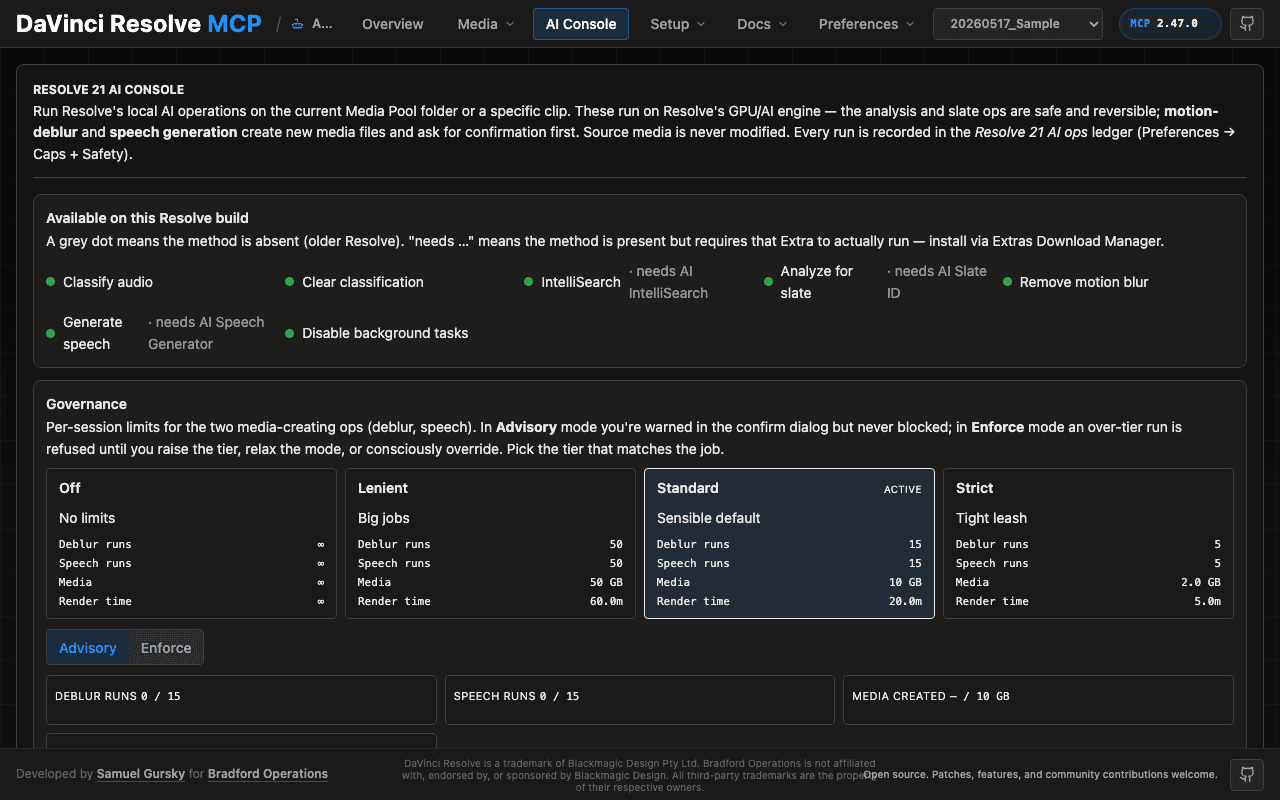Switch governance mode to Enforce
This screenshot has width=1280, height=800.
click(x=166, y=648)
